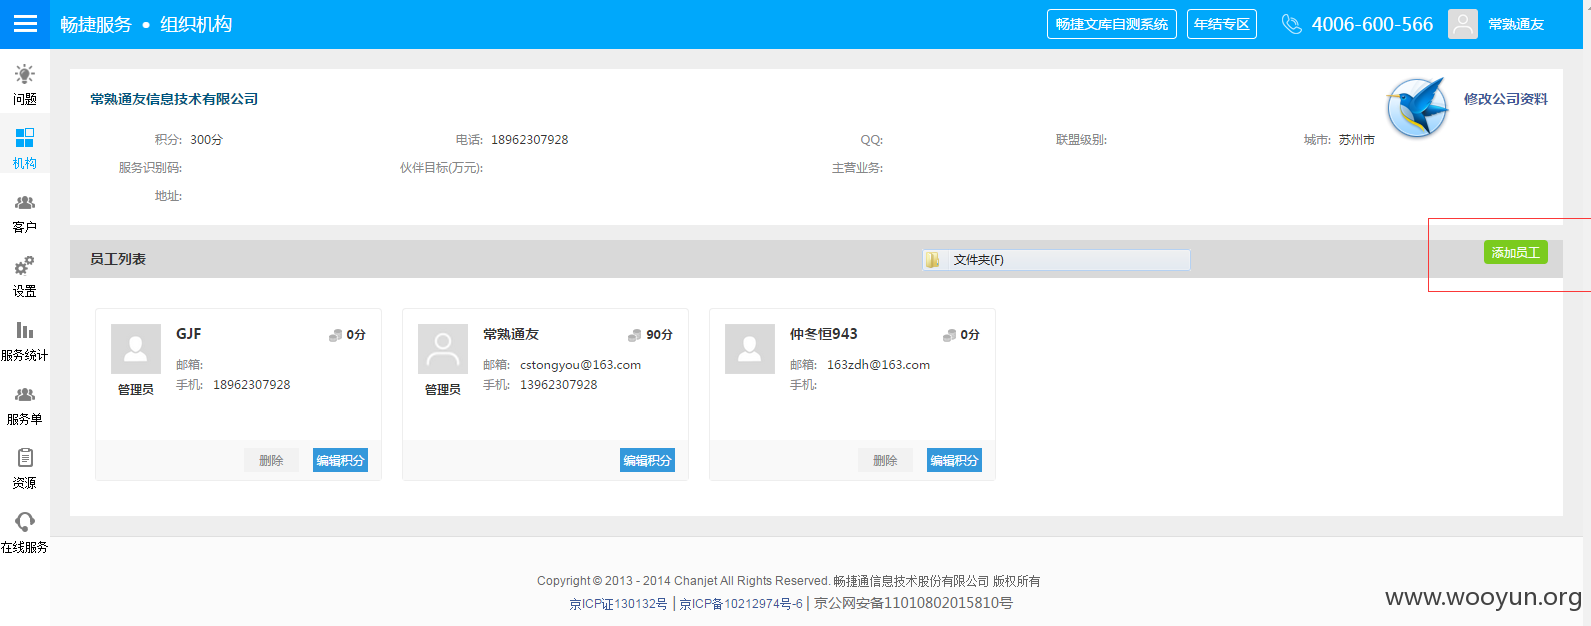This screenshot has width=1591, height=626.
Task: Open 畅捷文库自测系统 button
Action: coord(1112,24)
